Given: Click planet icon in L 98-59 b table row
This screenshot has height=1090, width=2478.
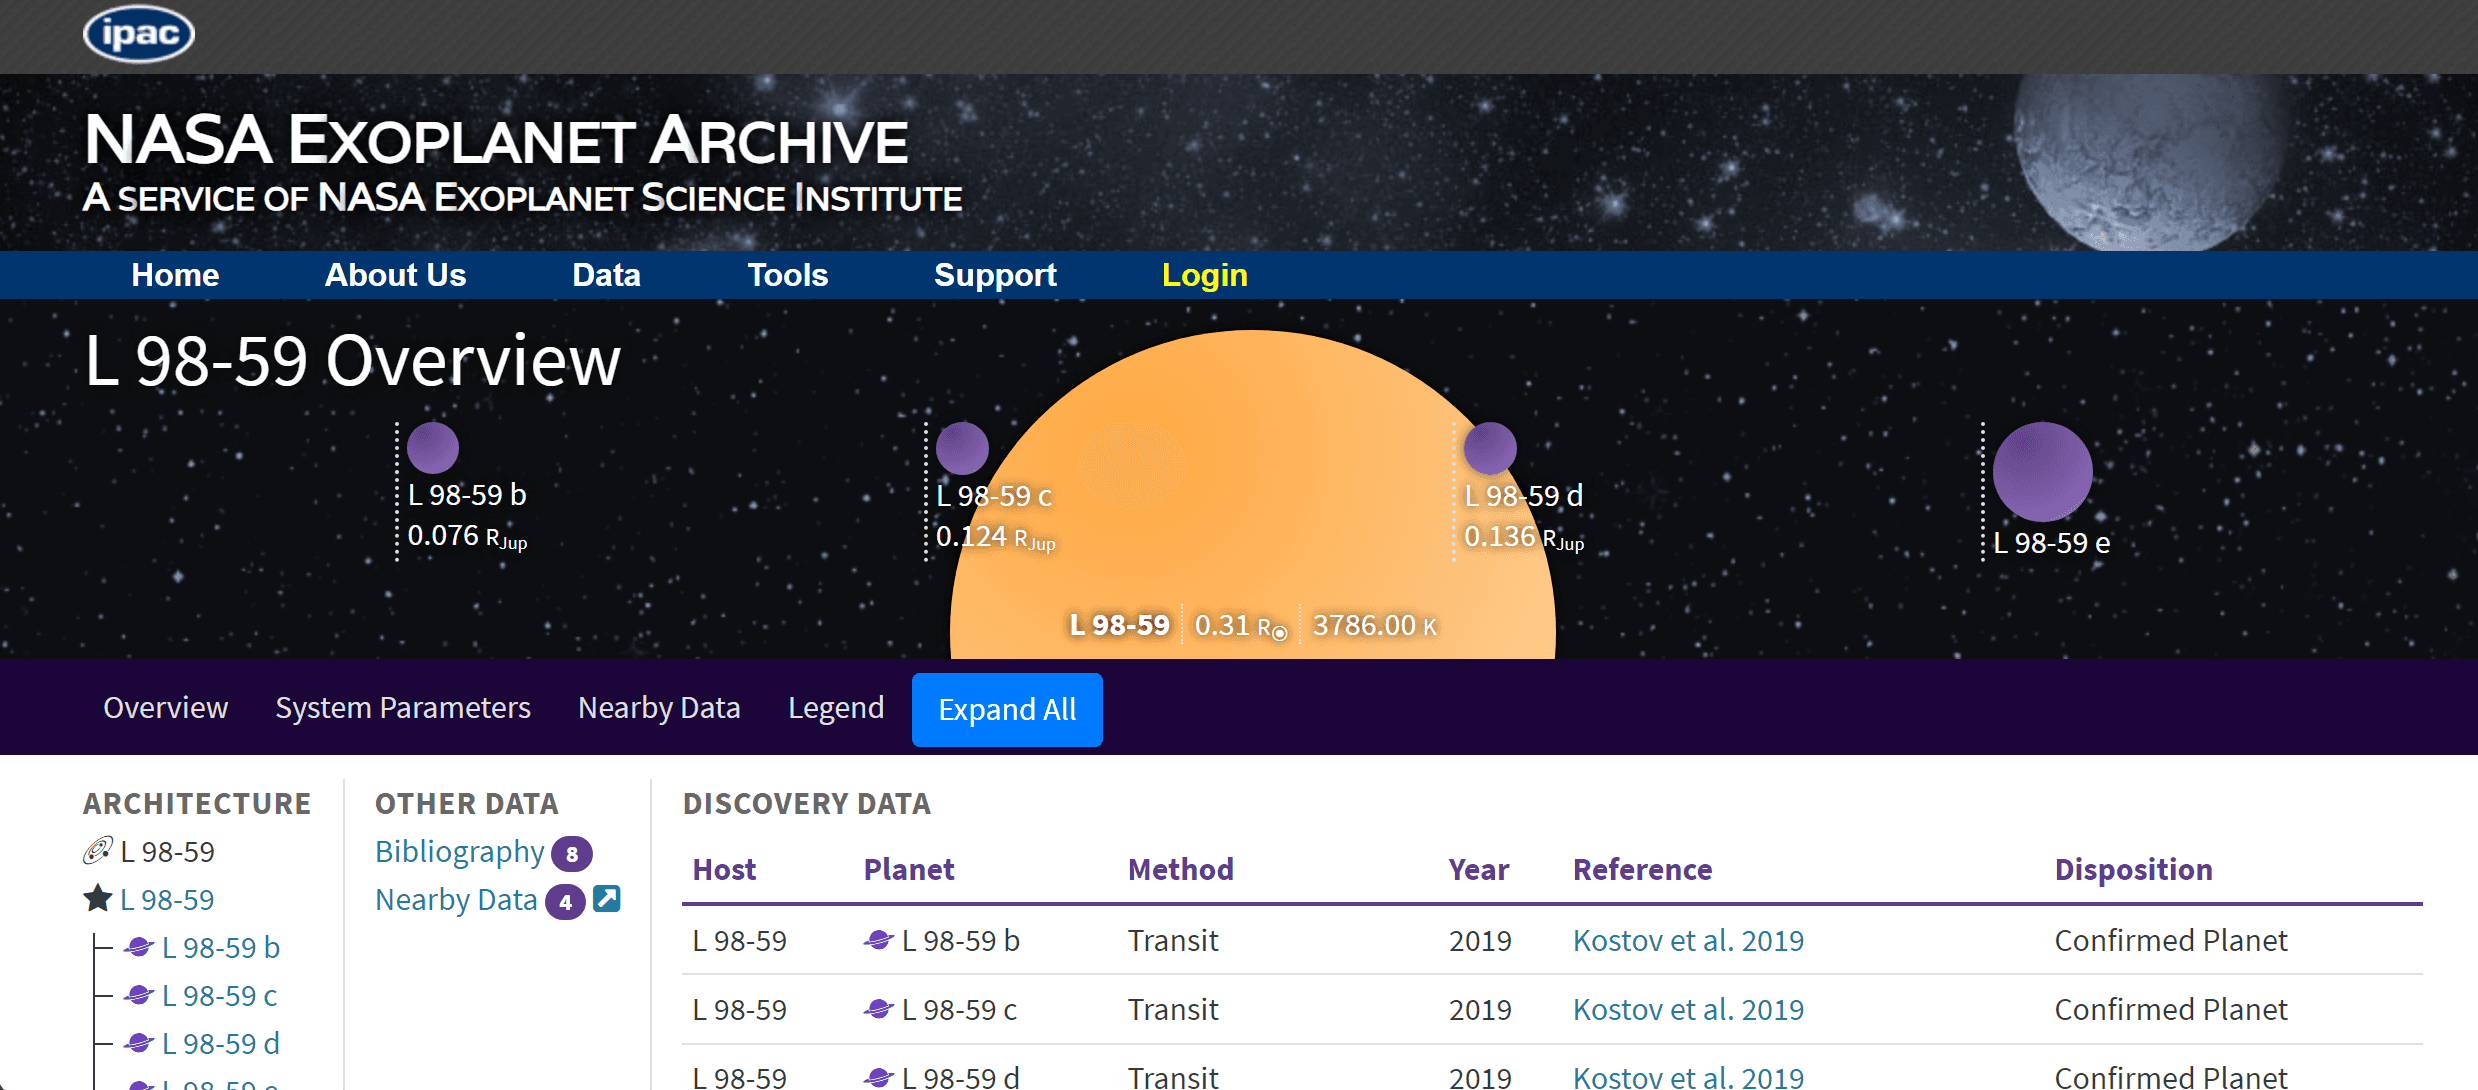Looking at the screenshot, I should [879, 939].
